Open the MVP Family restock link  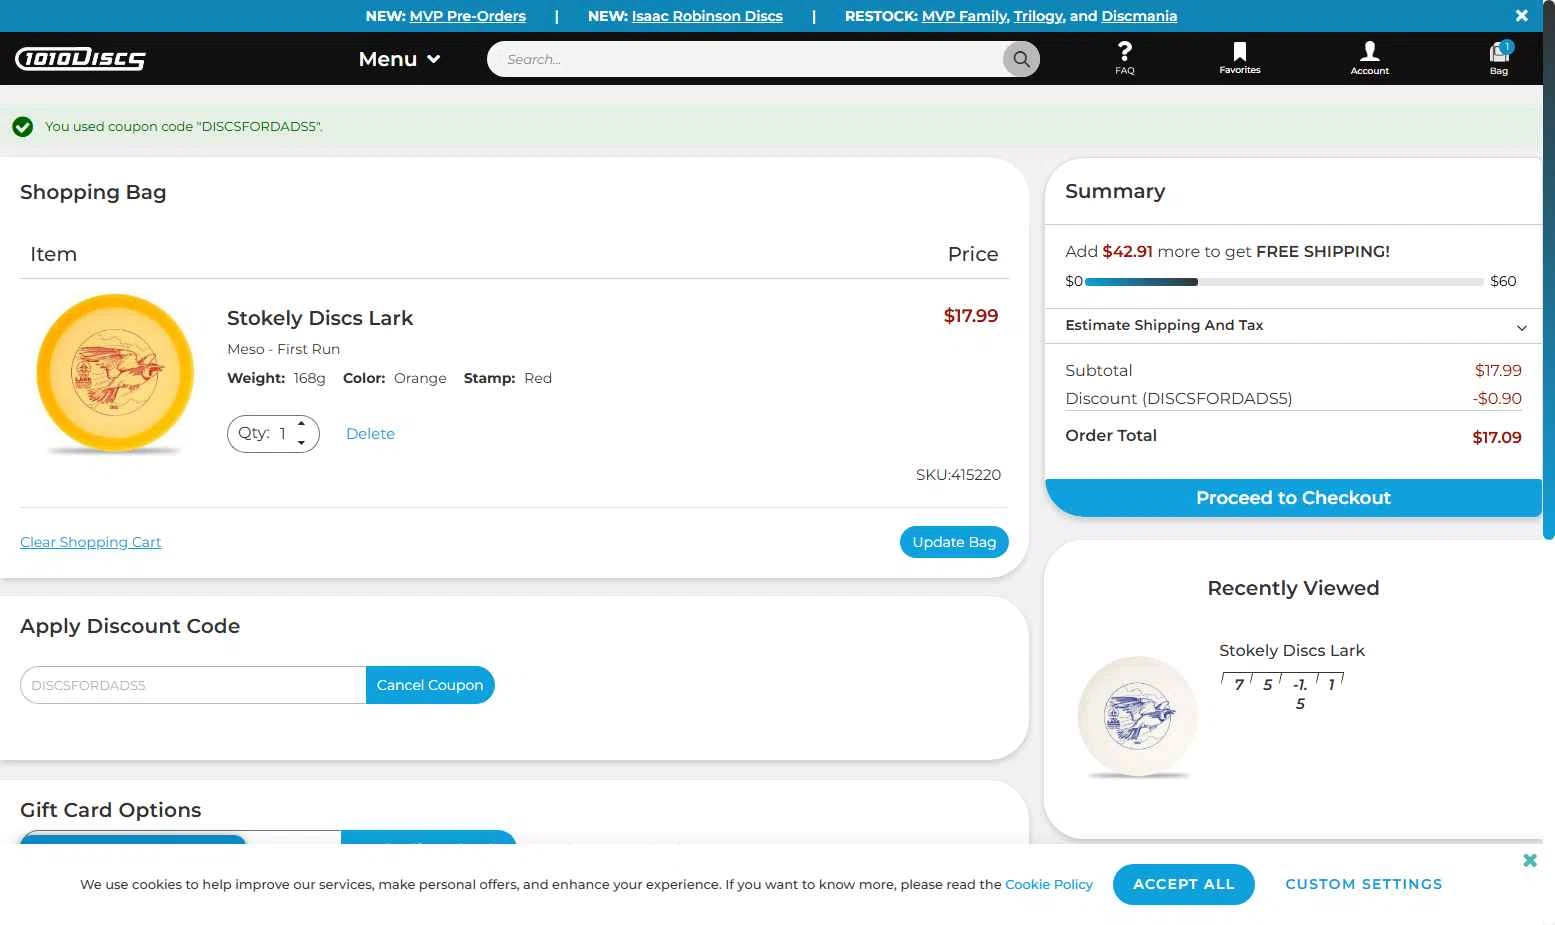click(964, 16)
